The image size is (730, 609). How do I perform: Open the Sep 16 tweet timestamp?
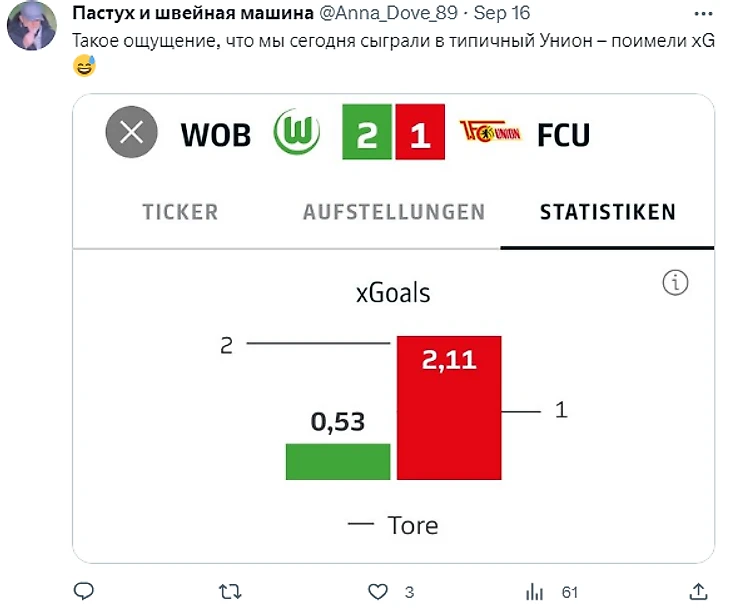(x=502, y=13)
